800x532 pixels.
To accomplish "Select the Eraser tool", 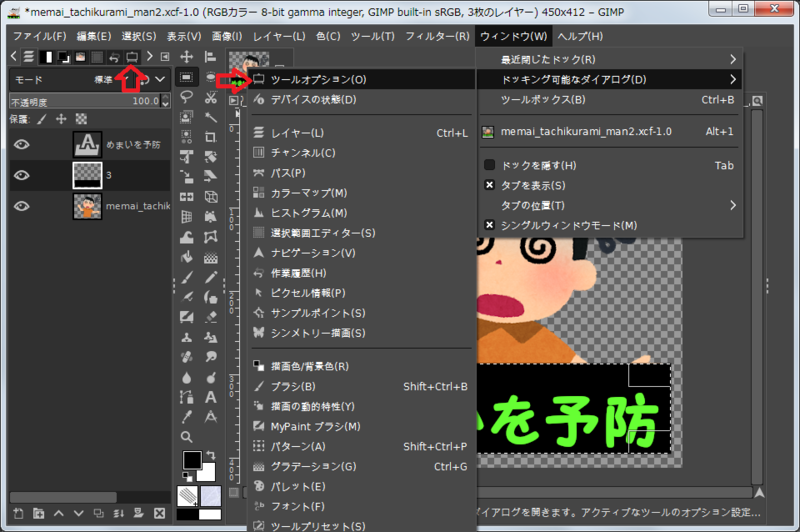I will coord(210,317).
